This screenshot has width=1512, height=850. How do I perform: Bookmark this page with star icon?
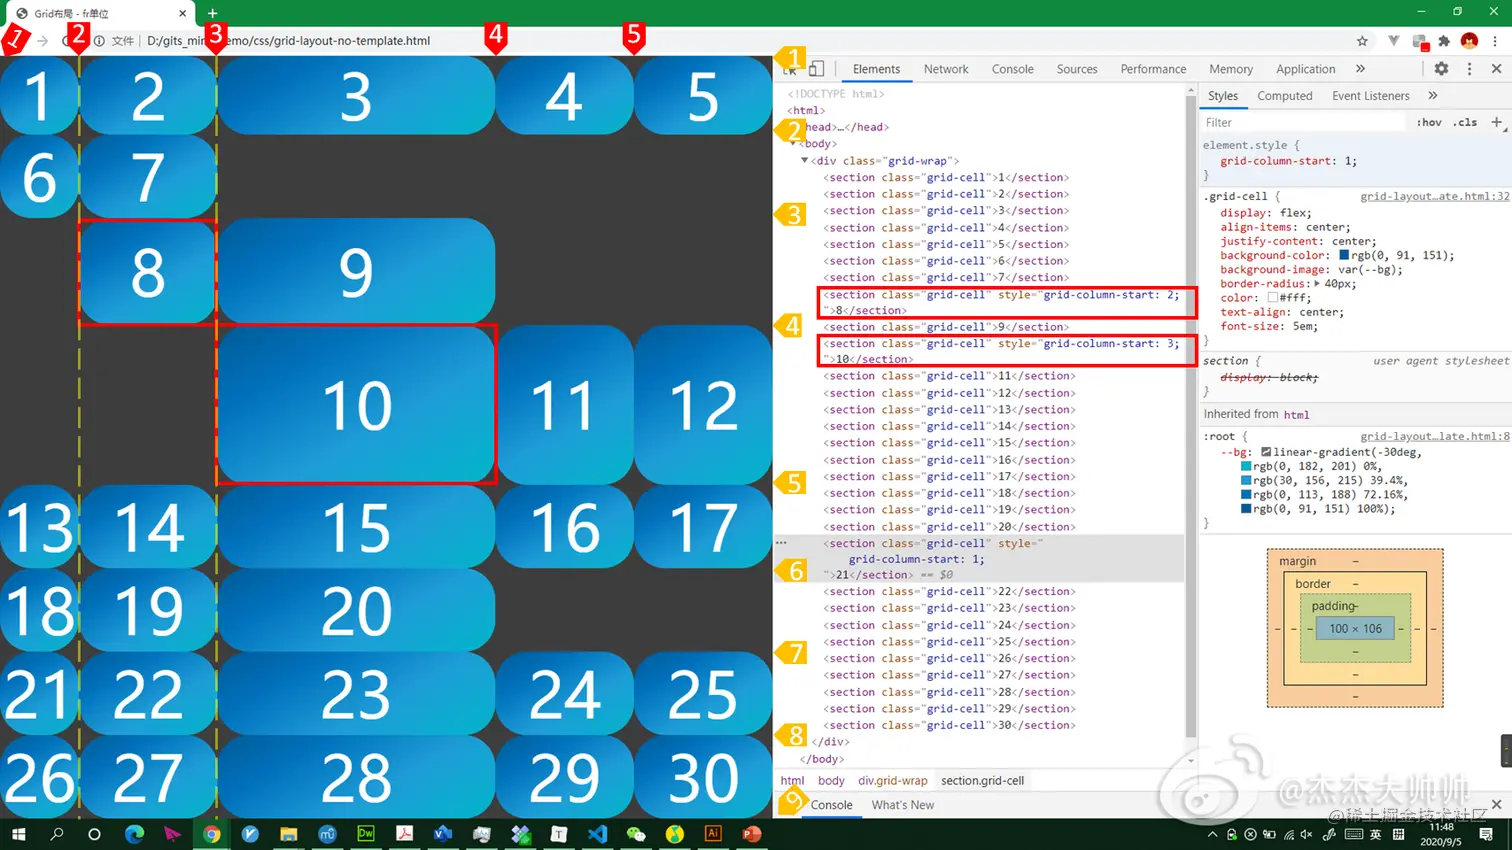(1362, 41)
